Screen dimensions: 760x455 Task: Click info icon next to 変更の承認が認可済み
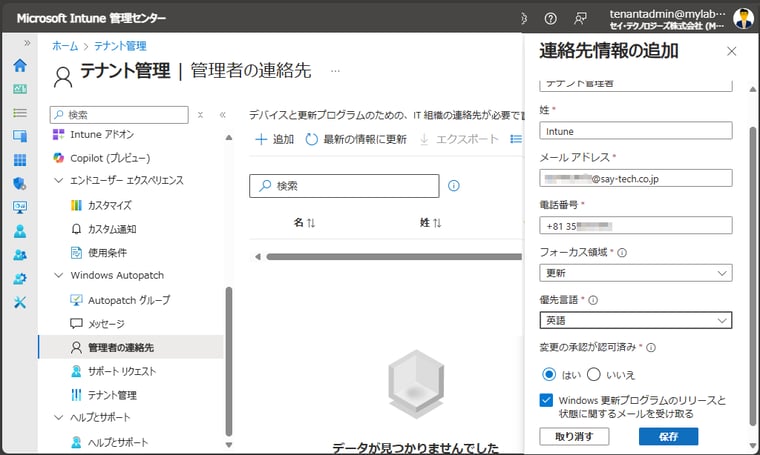click(651, 347)
